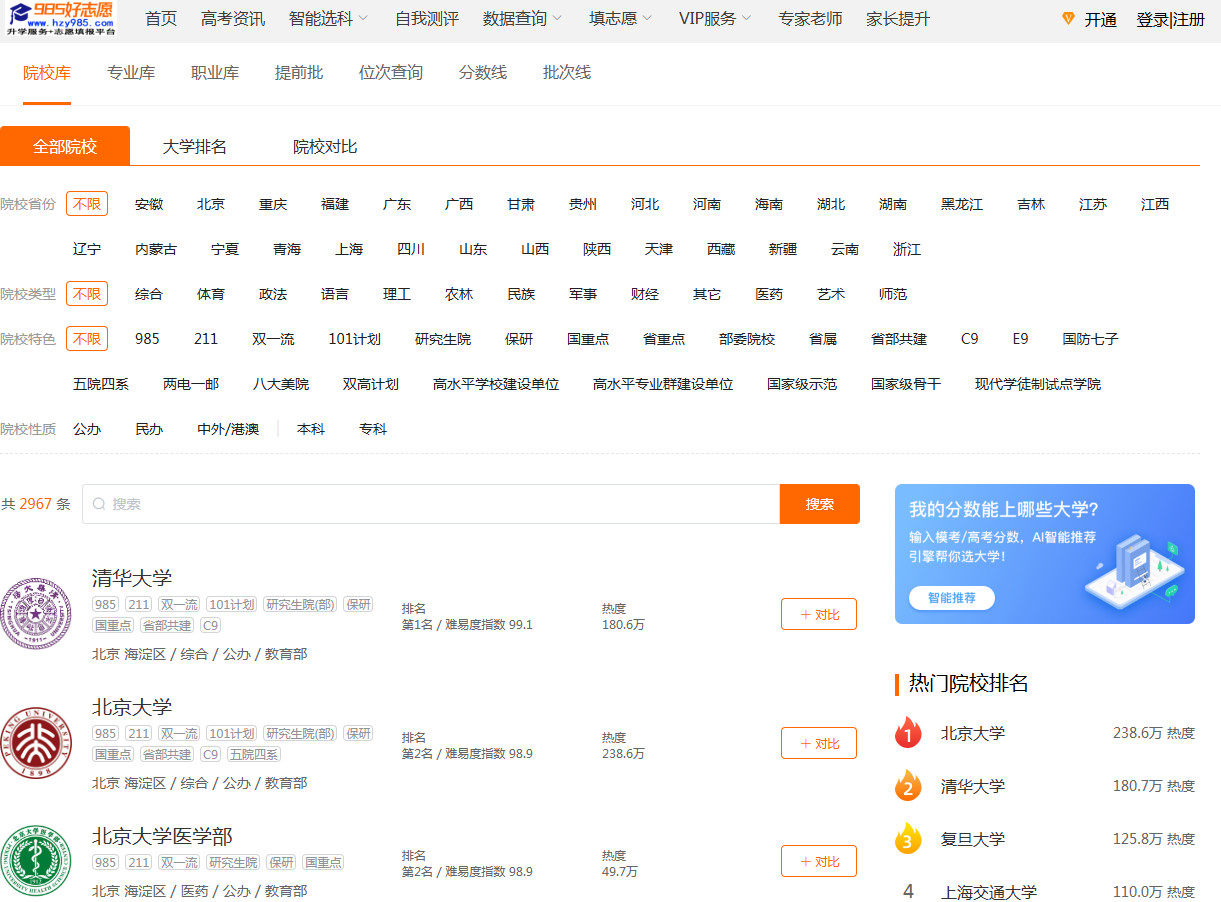Expand the 数据查询 dropdown menu

(522, 19)
